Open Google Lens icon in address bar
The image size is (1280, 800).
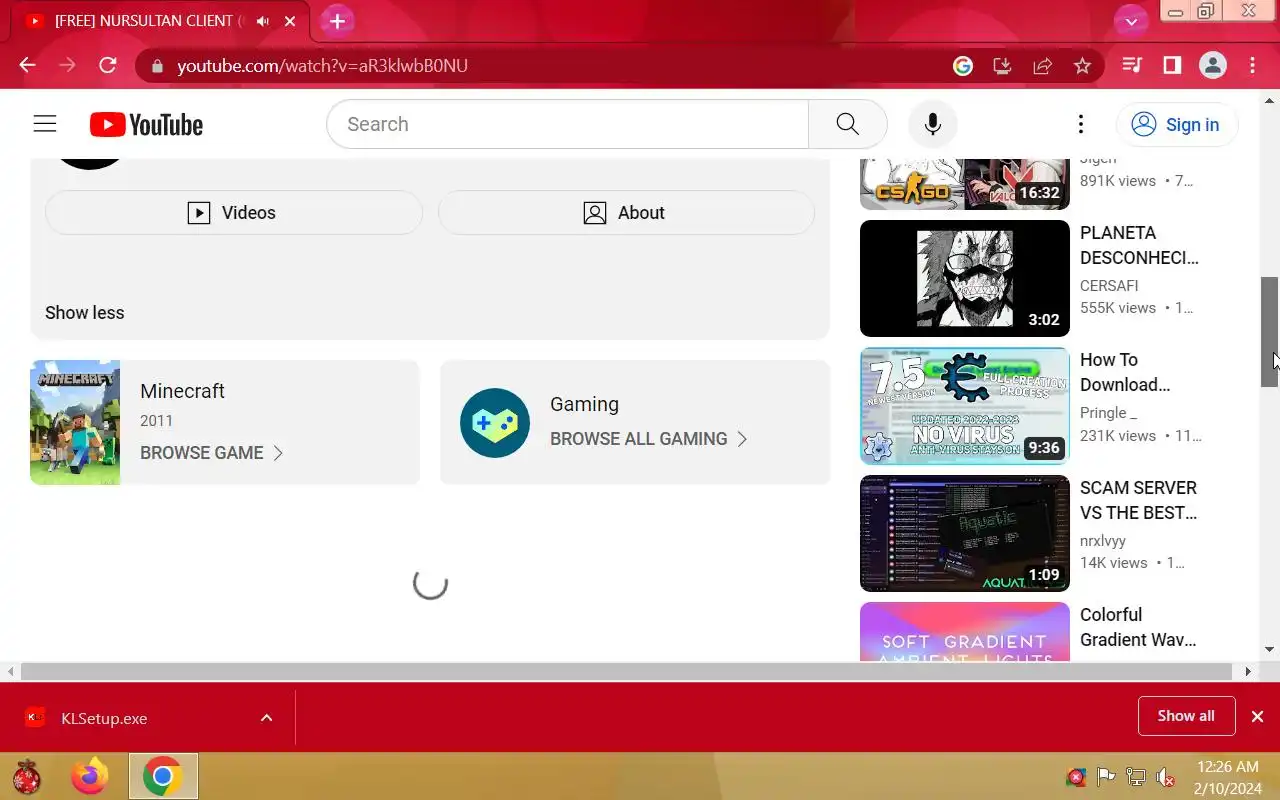[963, 65]
